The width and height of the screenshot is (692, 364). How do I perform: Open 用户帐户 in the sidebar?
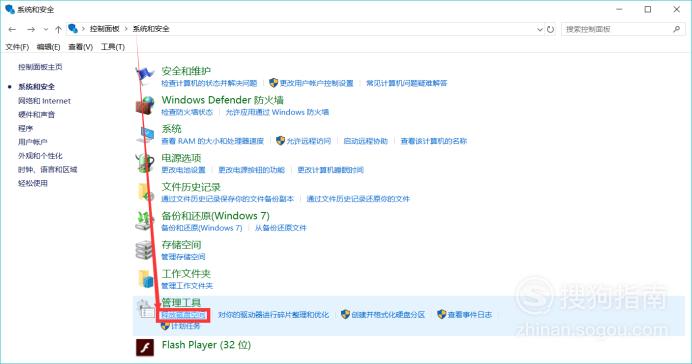coord(33,142)
